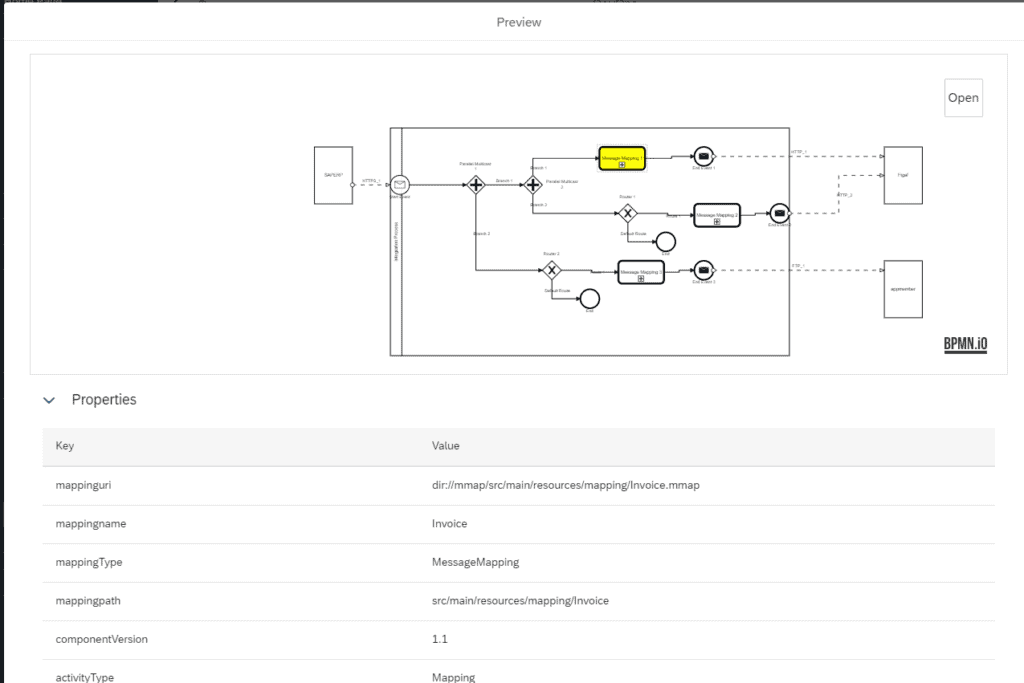The image size is (1024, 683).
Task: Click the componentVersion key cell
Action: [101, 639]
